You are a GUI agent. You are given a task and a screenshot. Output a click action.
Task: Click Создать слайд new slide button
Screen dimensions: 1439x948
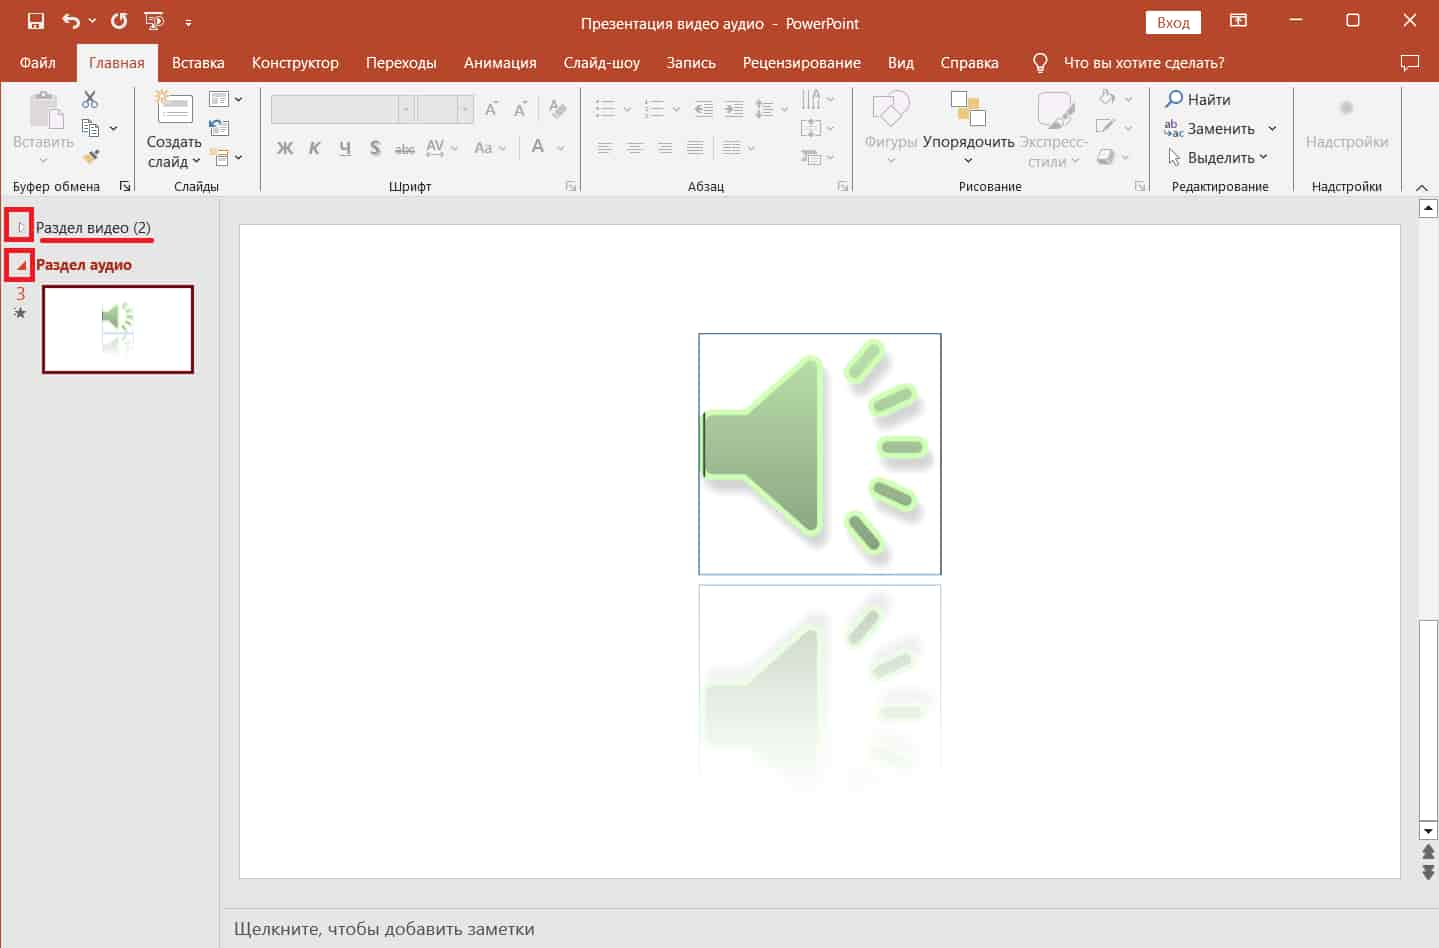[174, 128]
